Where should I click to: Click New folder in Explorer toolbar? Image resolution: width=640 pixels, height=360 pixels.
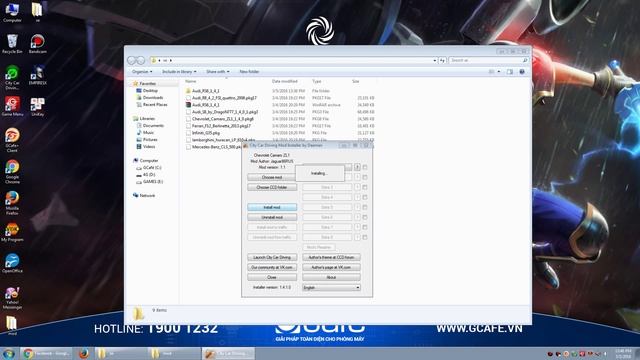[249, 72]
